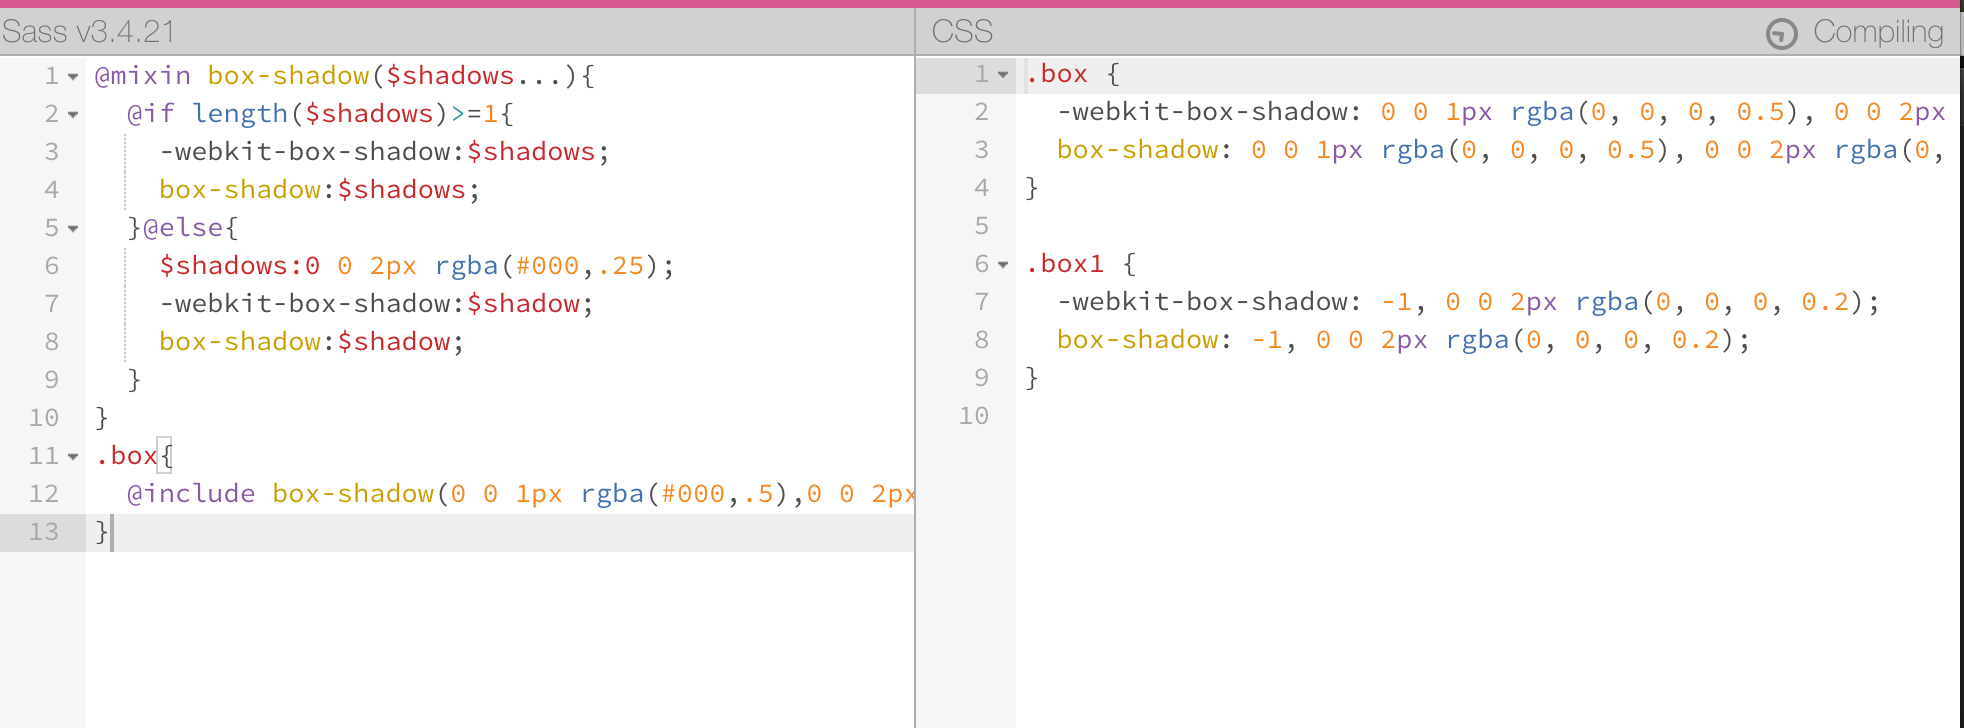
Task: Click length function in @if statement
Action: pyautogui.click(x=240, y=114)
